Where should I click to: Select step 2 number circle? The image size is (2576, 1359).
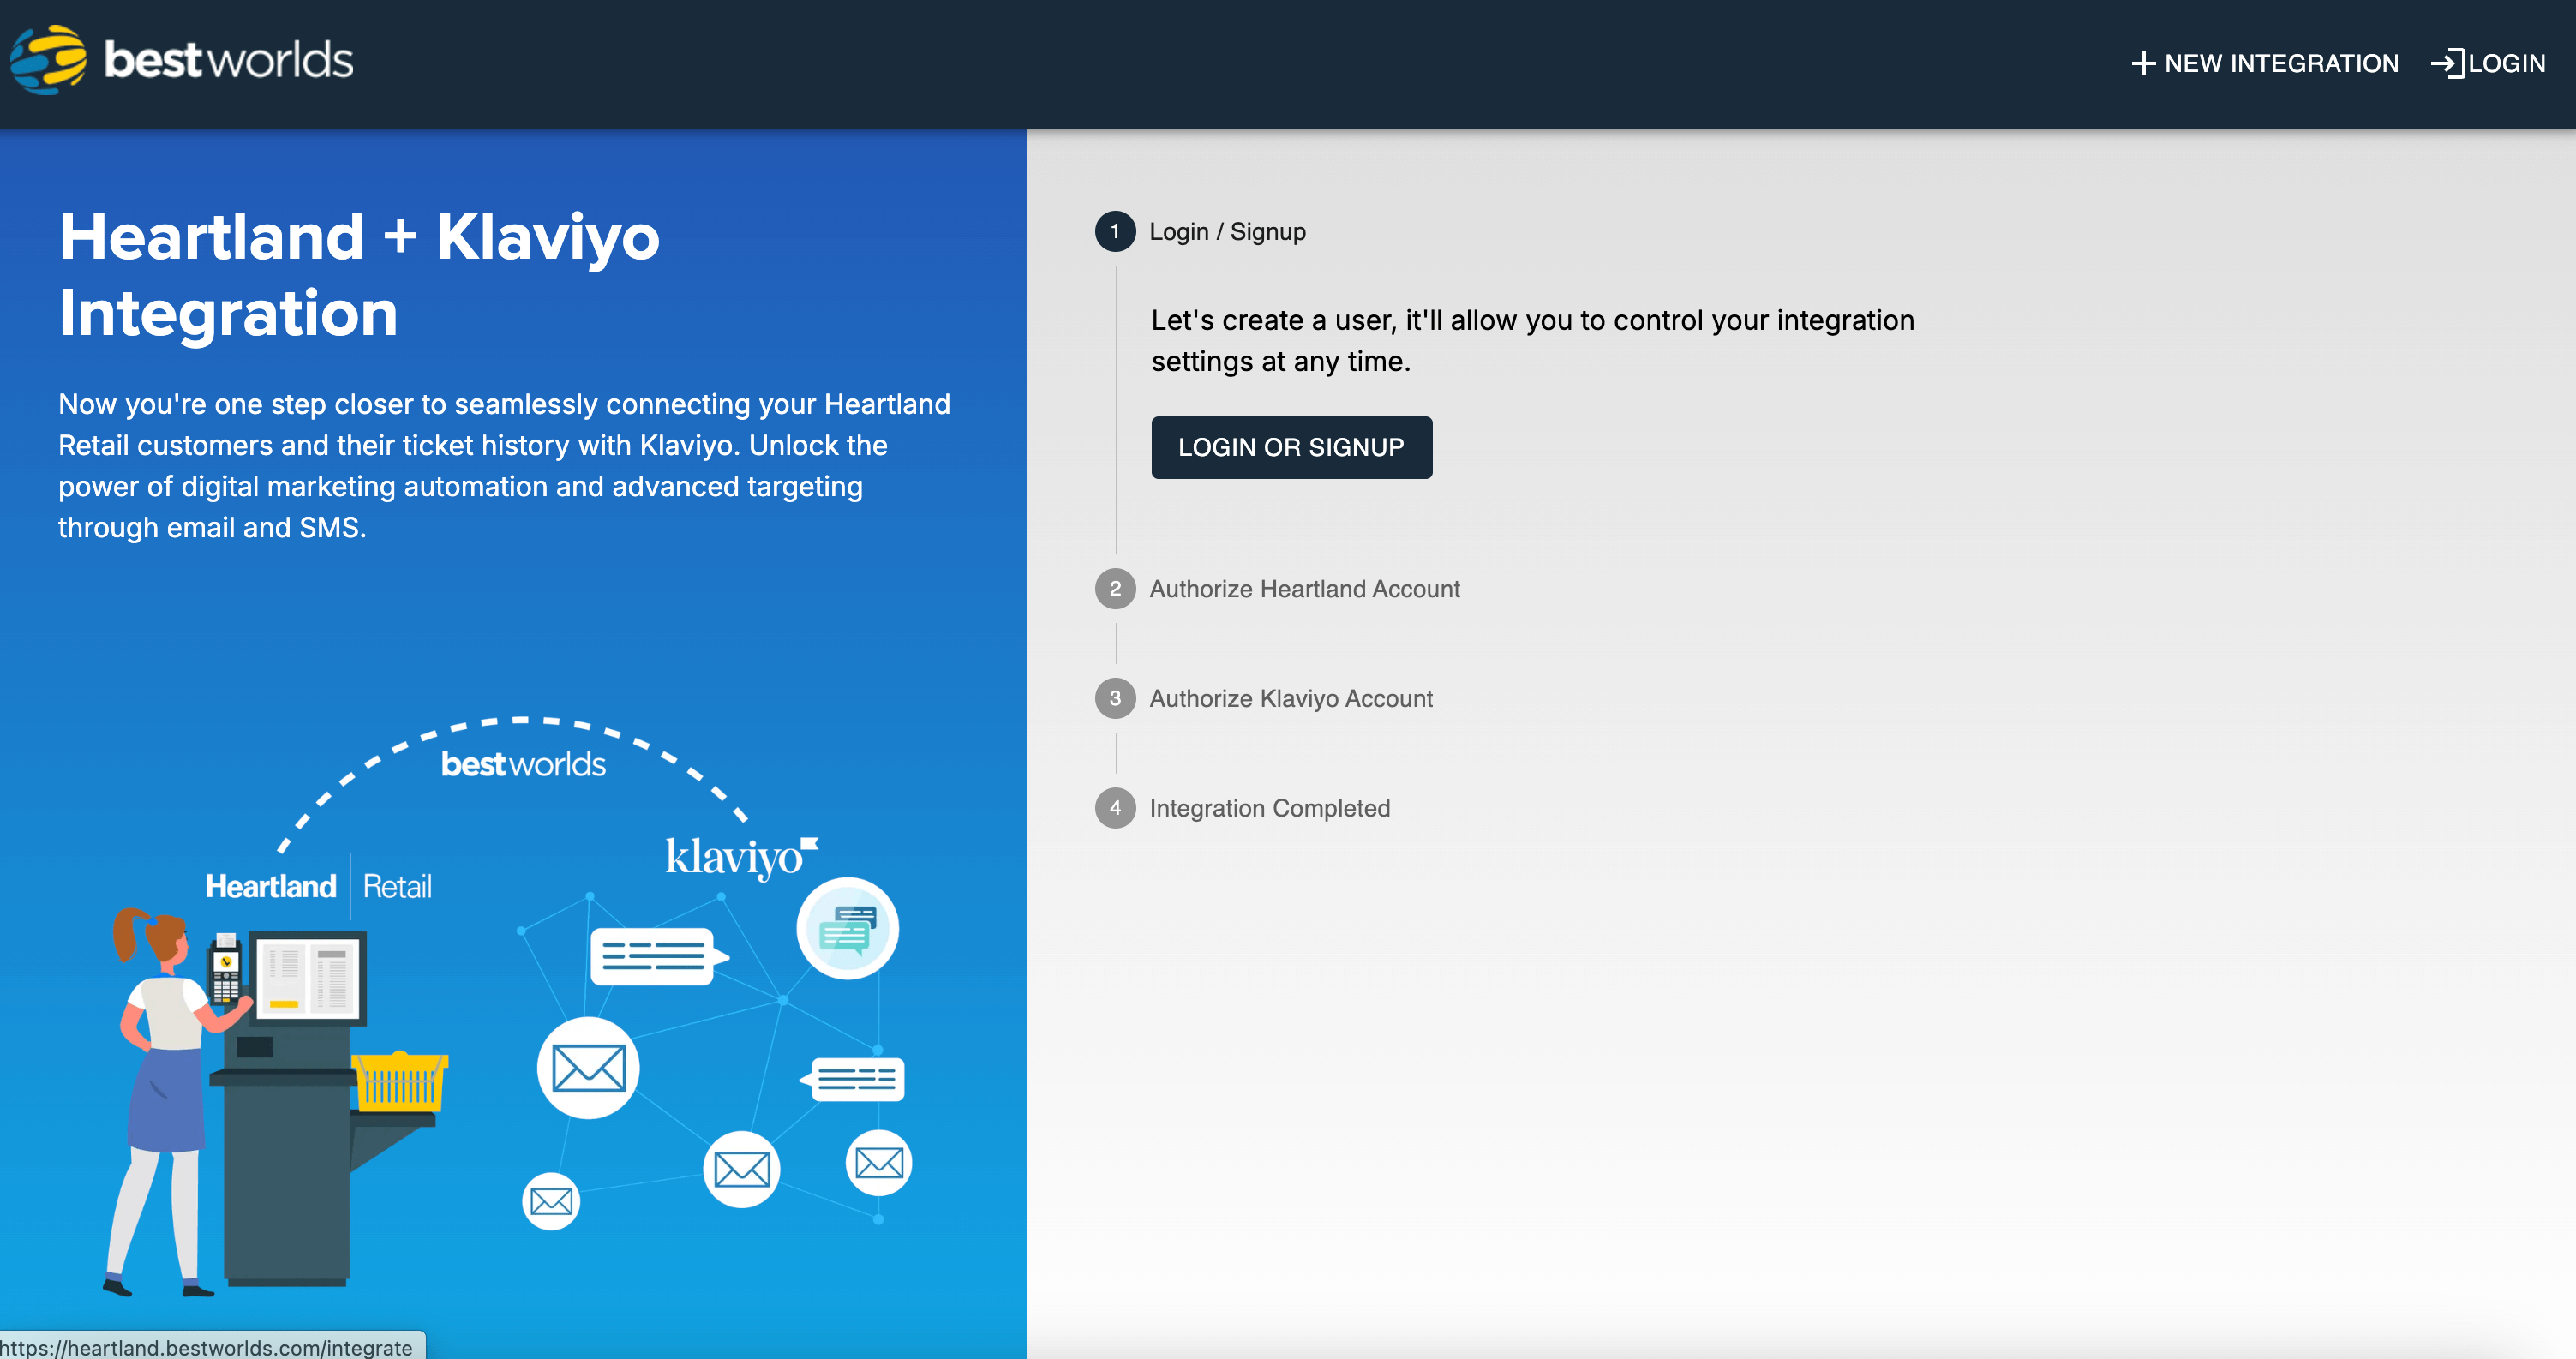coord(1115,589)
